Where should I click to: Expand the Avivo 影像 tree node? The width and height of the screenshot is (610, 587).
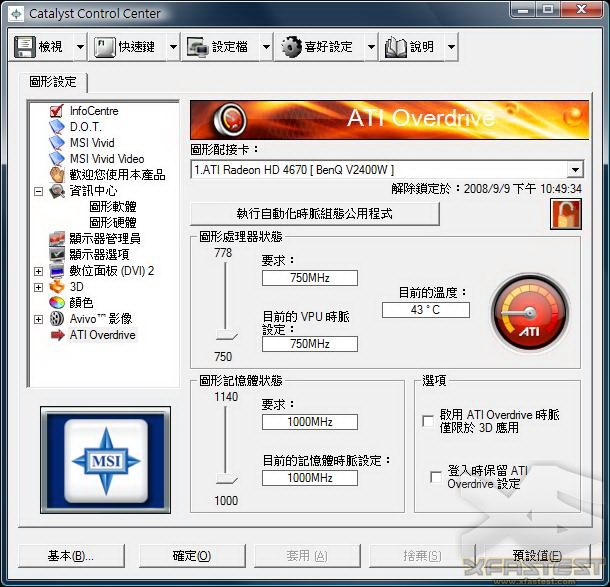(39, 319)
